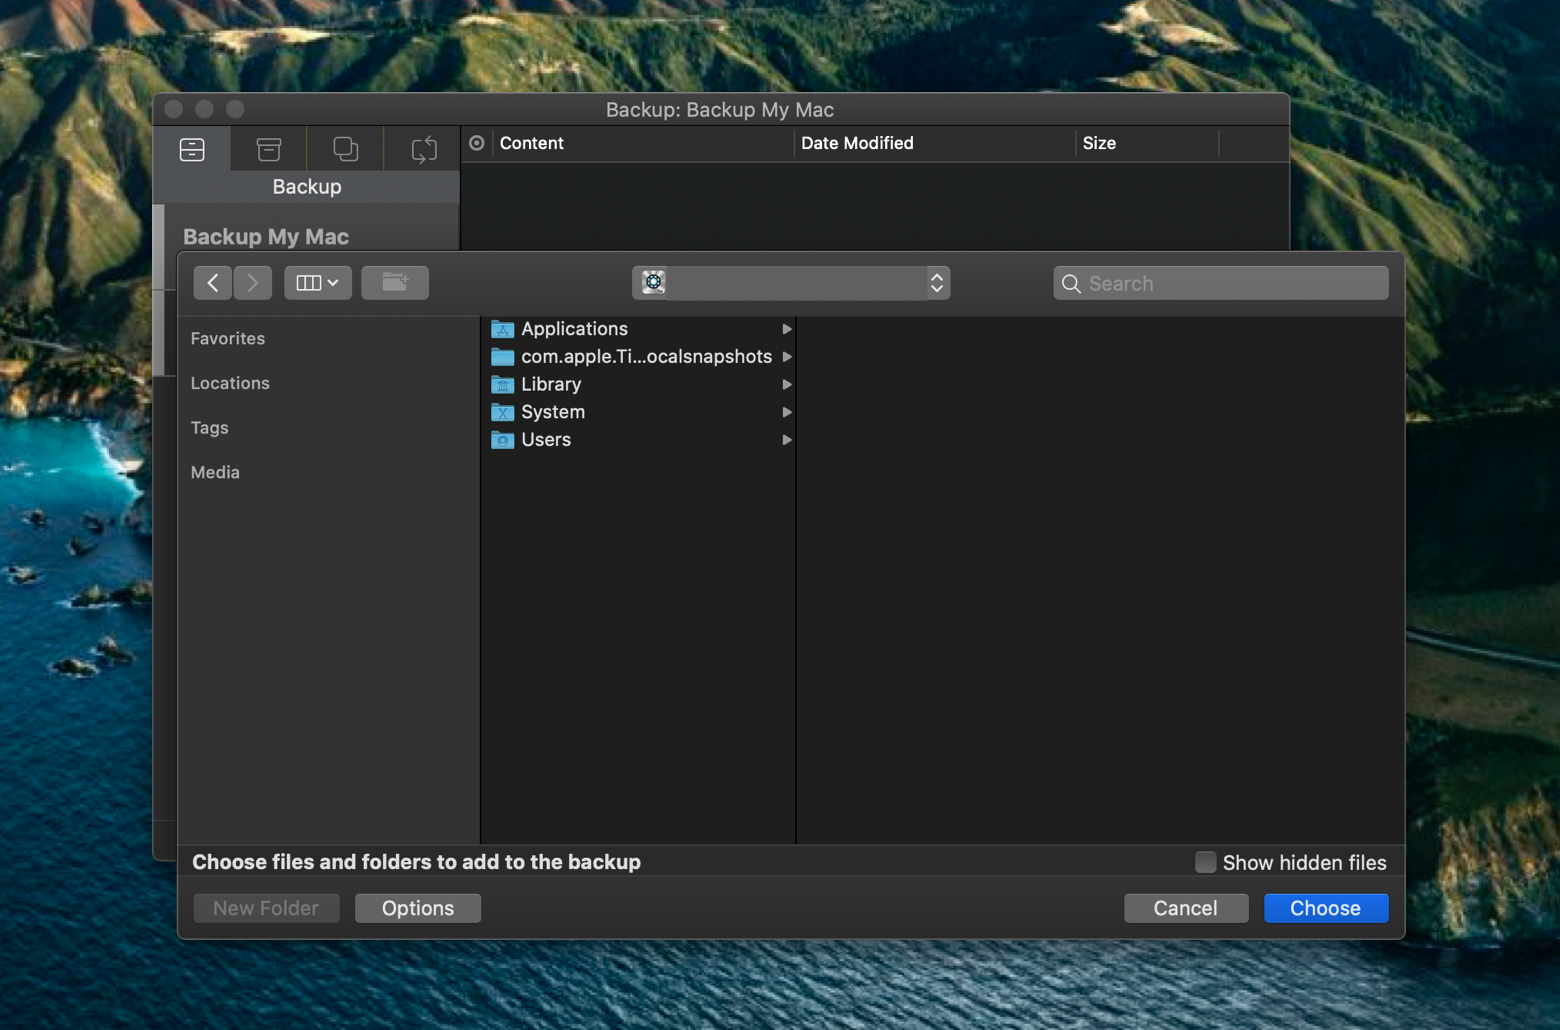Open the Options button
Viewport: 1560px width, 1030px height.
418,908
